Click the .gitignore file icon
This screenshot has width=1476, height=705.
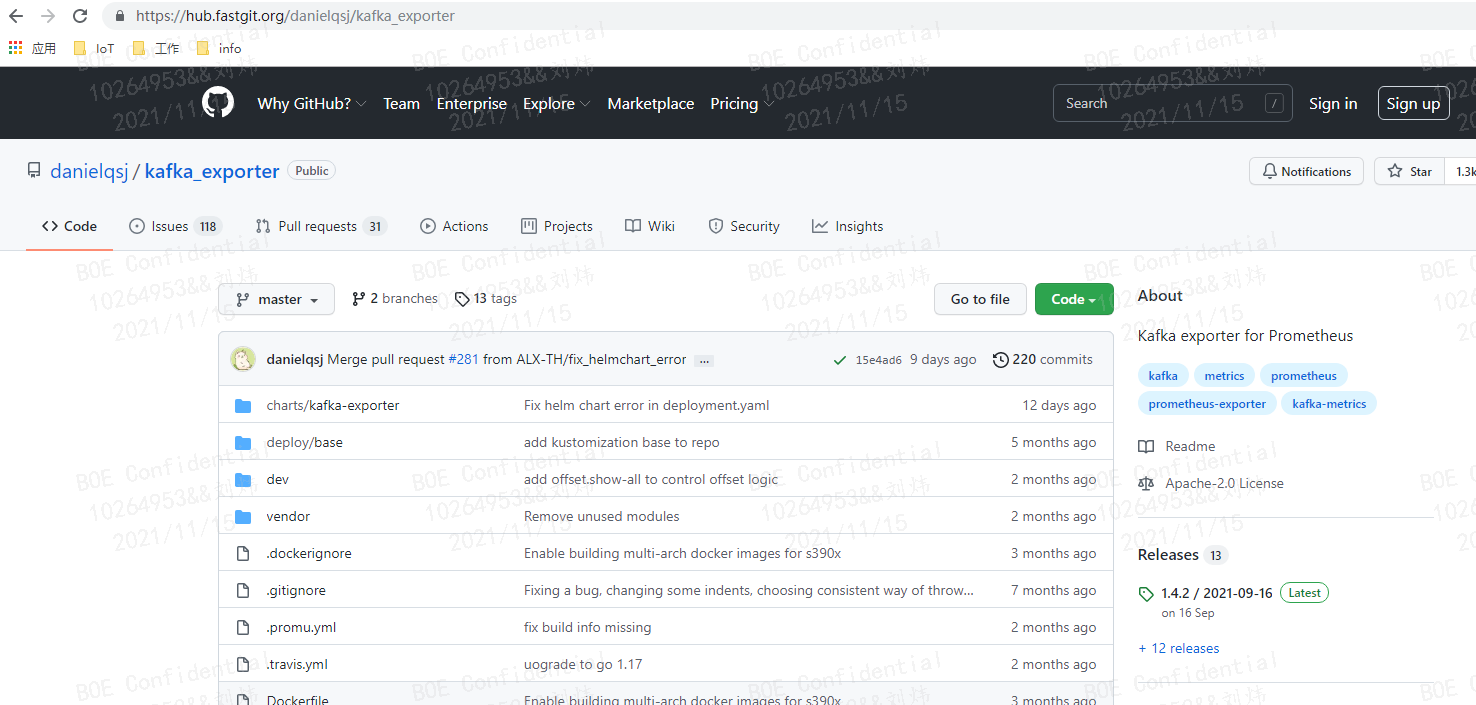click(x=242, y=591)
